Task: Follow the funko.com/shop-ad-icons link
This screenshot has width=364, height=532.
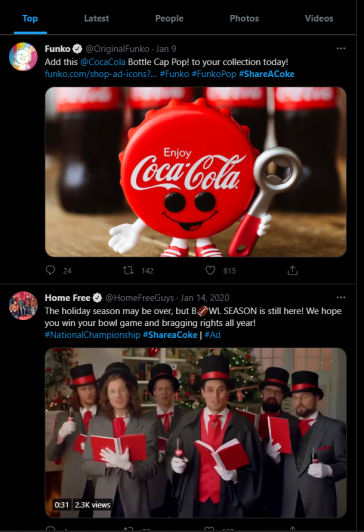Action: click(x=101, y=74)
